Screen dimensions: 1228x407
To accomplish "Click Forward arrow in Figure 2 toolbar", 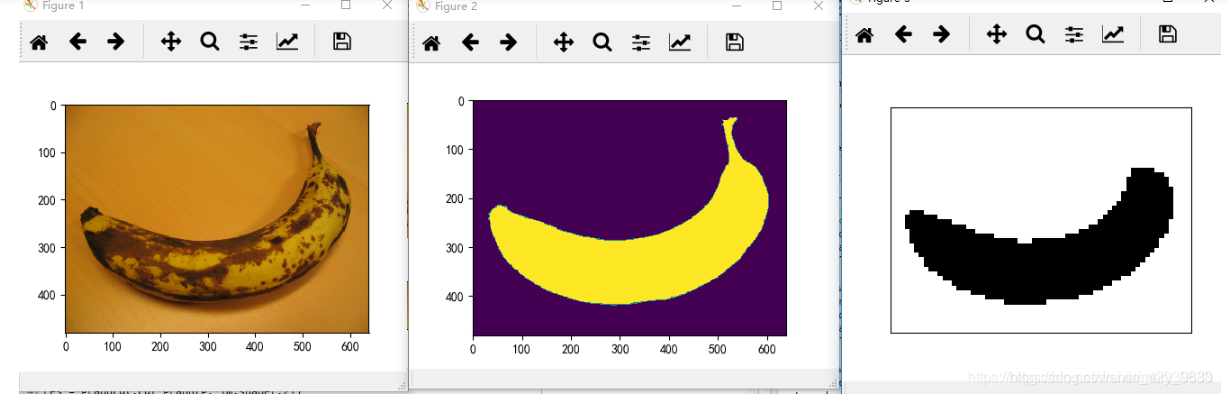I will pos(508,42).
